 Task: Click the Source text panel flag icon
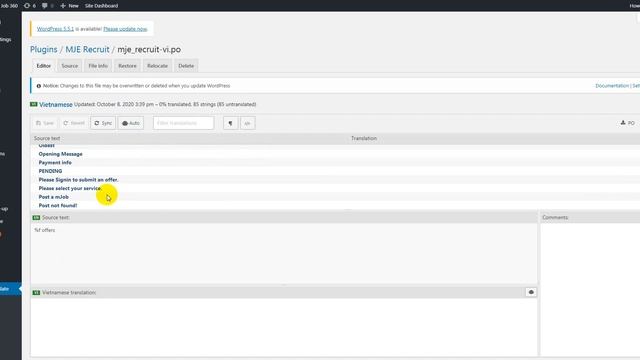tap(36, 218)
